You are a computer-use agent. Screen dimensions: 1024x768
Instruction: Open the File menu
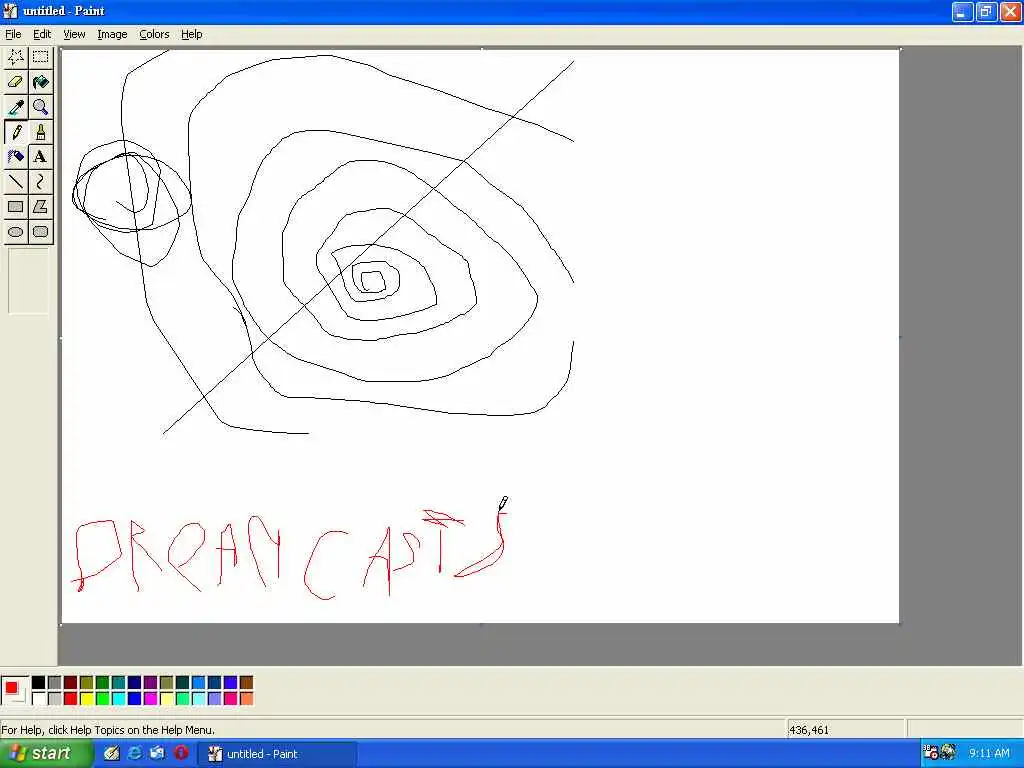click(13, 34)
